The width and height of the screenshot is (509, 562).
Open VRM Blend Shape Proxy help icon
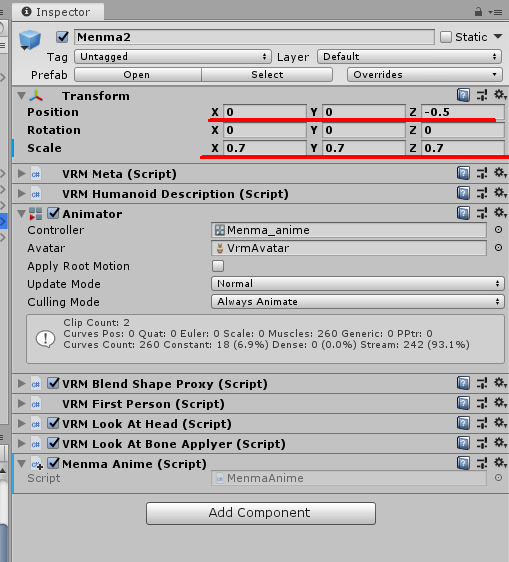point(463,383)
